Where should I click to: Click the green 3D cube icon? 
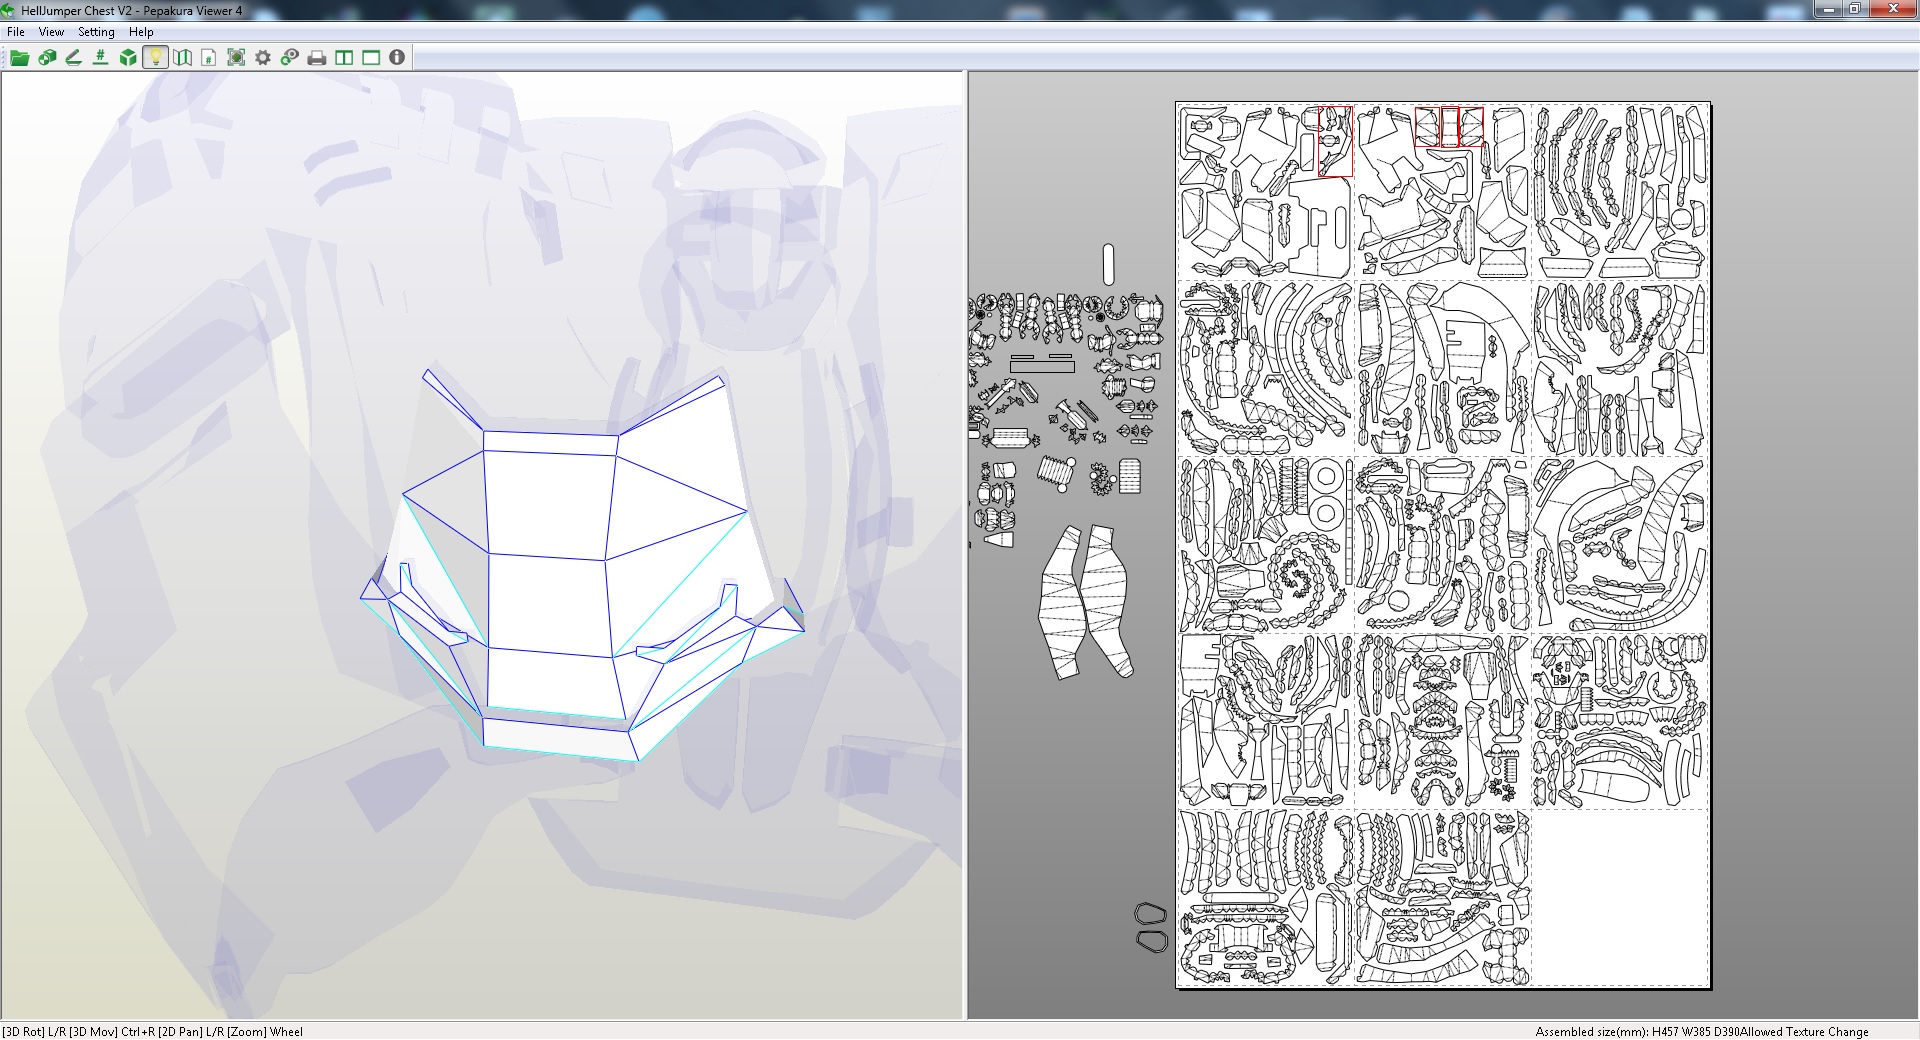coord(128,58)
